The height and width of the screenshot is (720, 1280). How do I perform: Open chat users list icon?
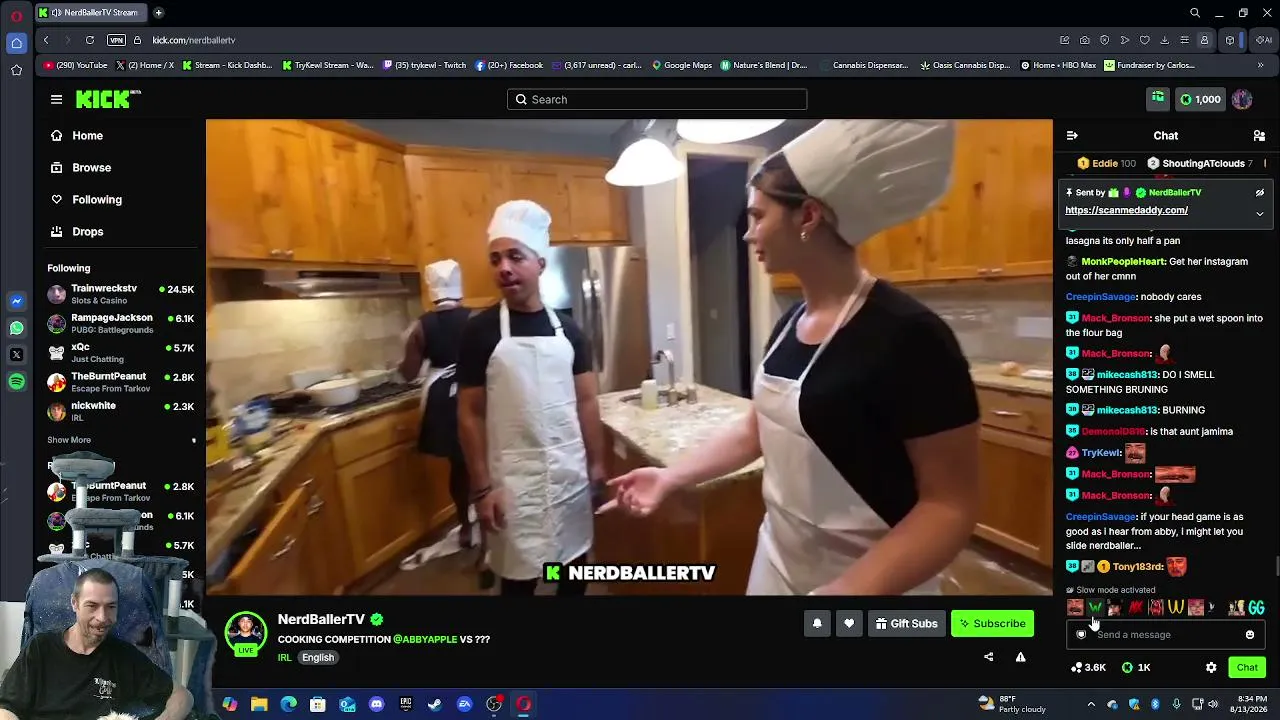coord(1259,136)
